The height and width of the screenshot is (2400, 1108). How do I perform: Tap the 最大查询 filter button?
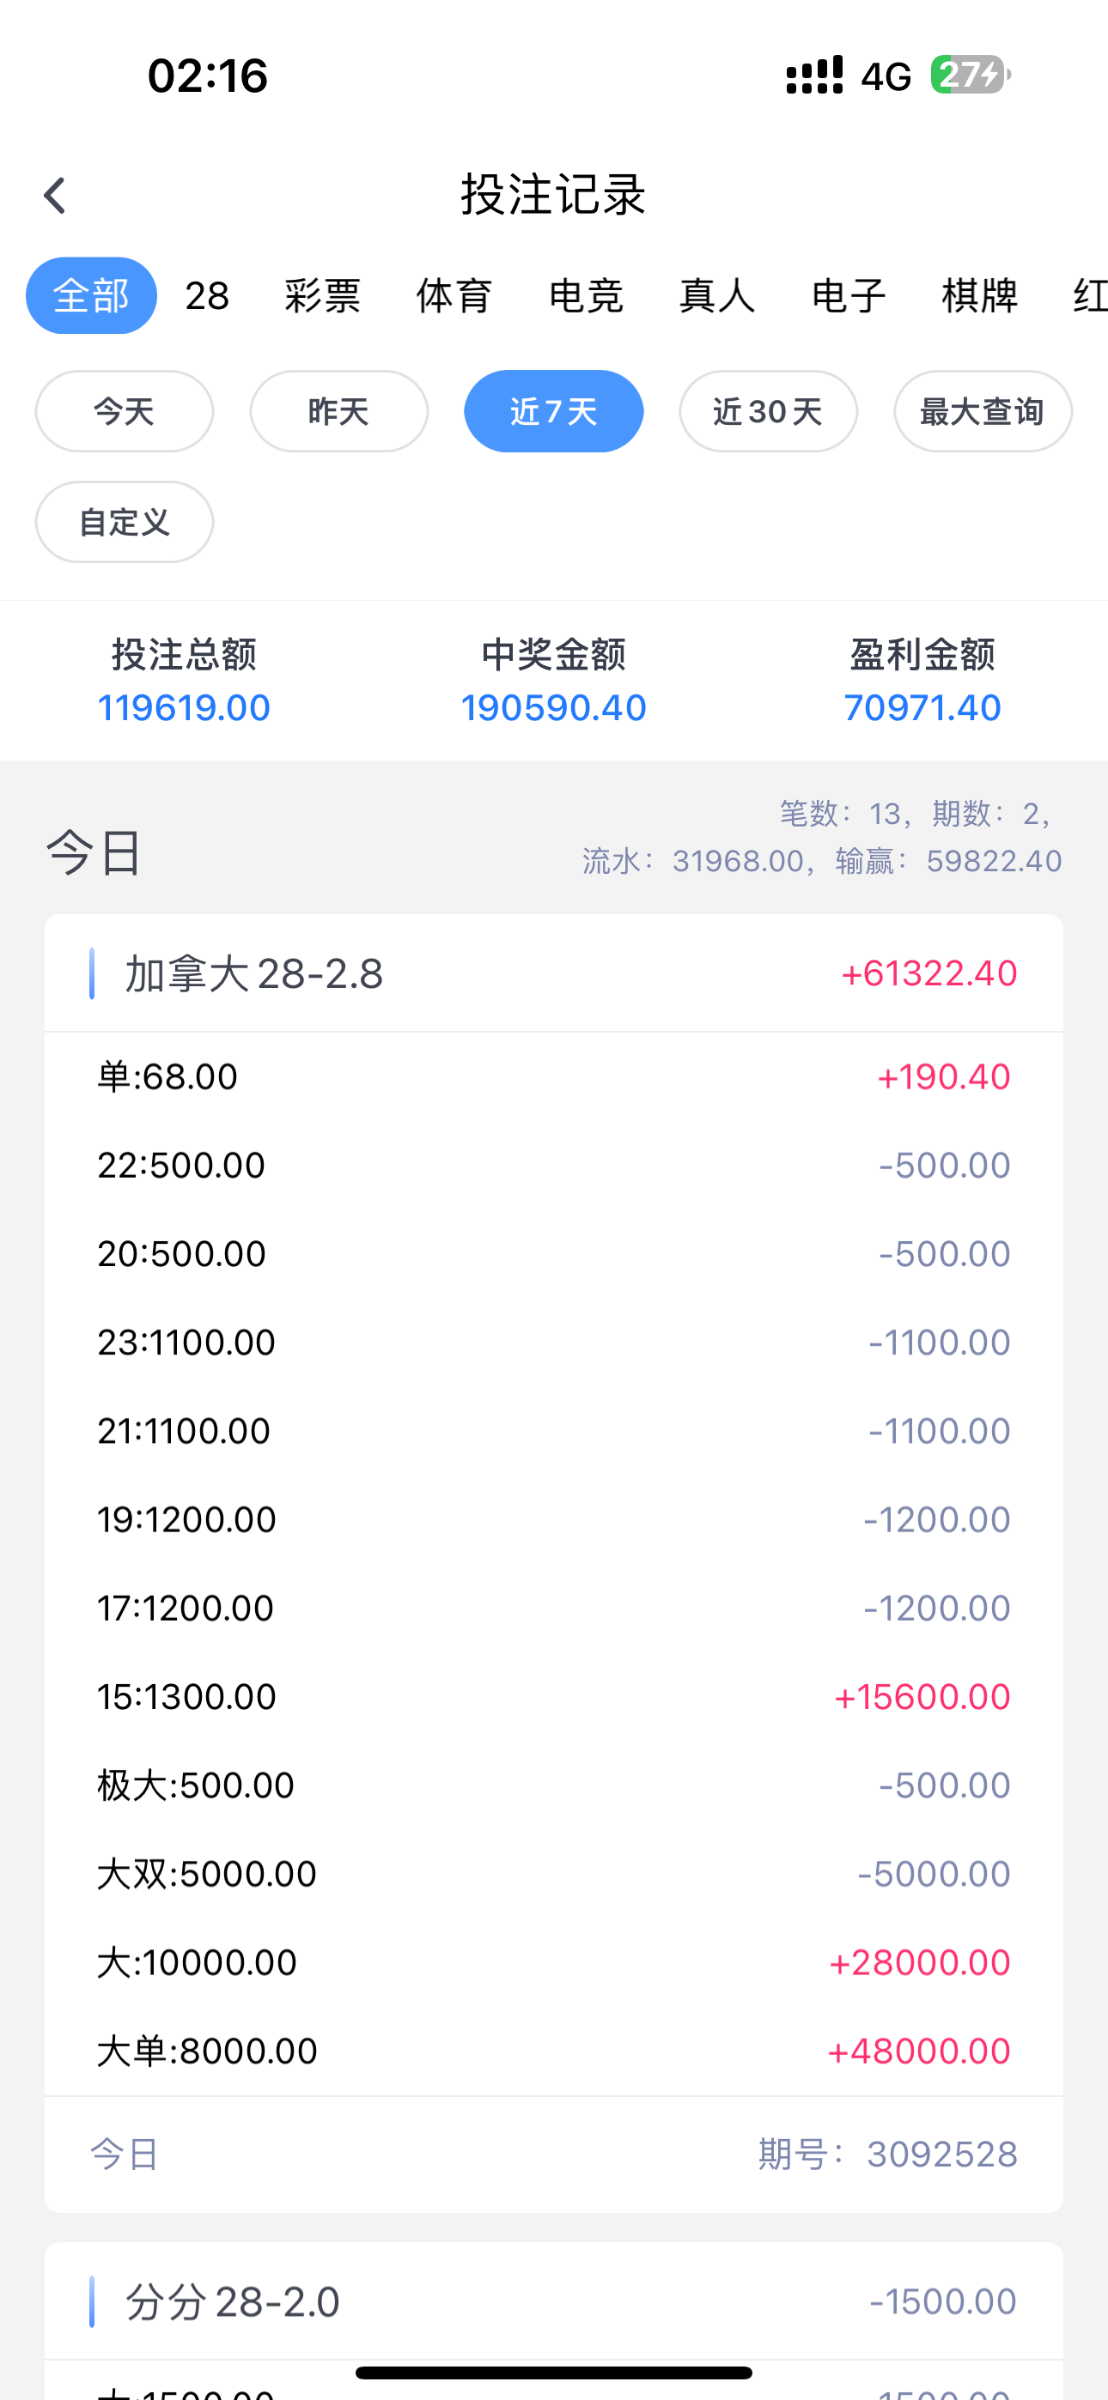(x=982, y=411)
